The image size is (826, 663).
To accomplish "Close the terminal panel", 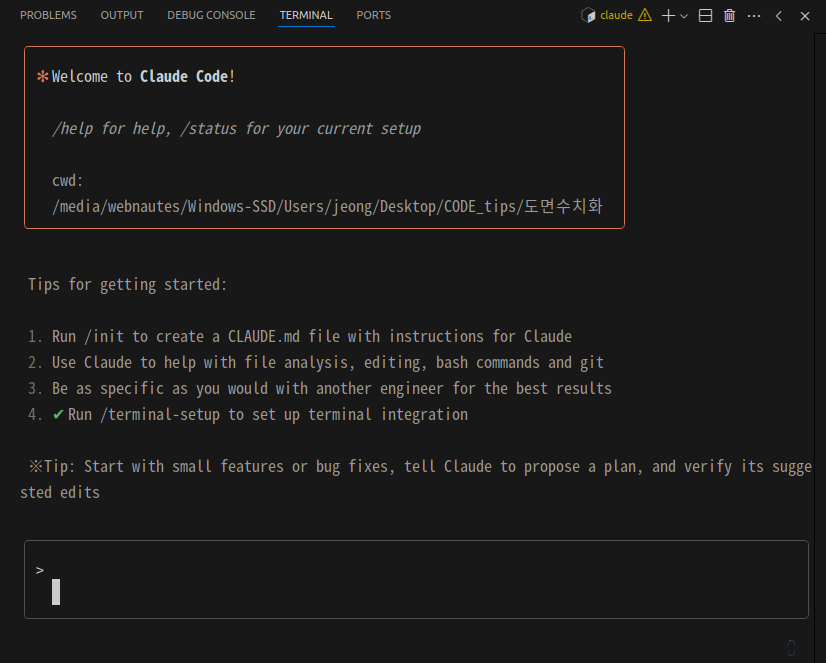I will pos(805,16).
